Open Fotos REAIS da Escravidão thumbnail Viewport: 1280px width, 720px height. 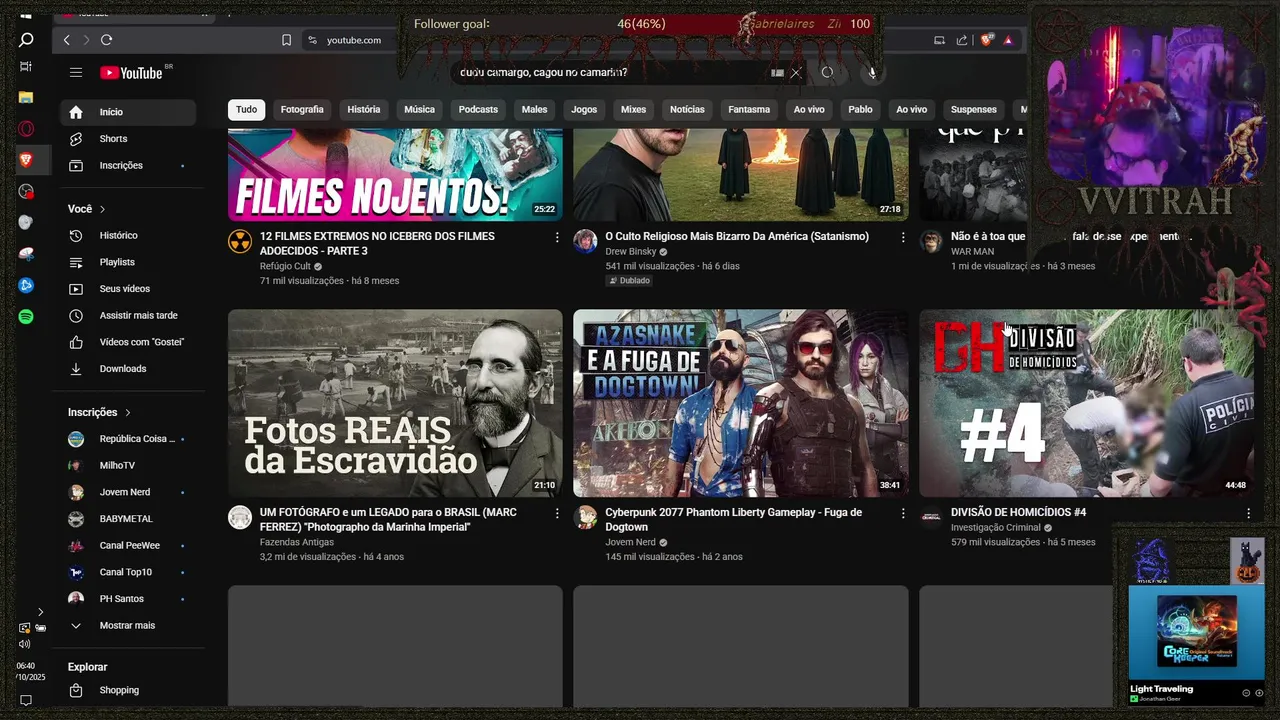[395, 403]
